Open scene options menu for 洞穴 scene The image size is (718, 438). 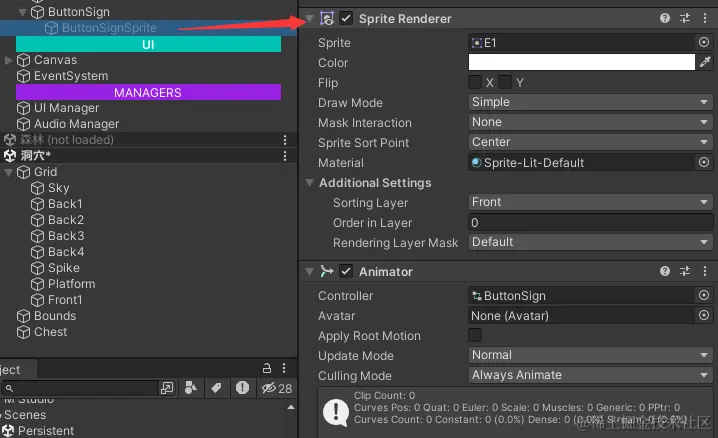285,156
